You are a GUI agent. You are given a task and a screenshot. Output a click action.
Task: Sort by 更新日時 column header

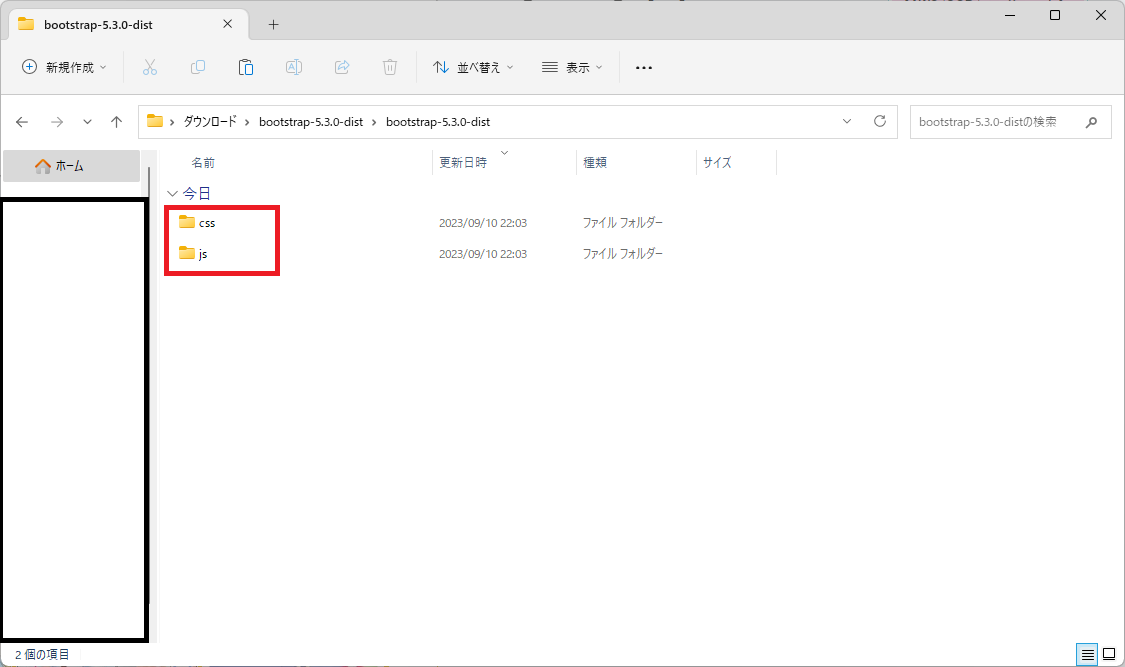click(464, 162)
